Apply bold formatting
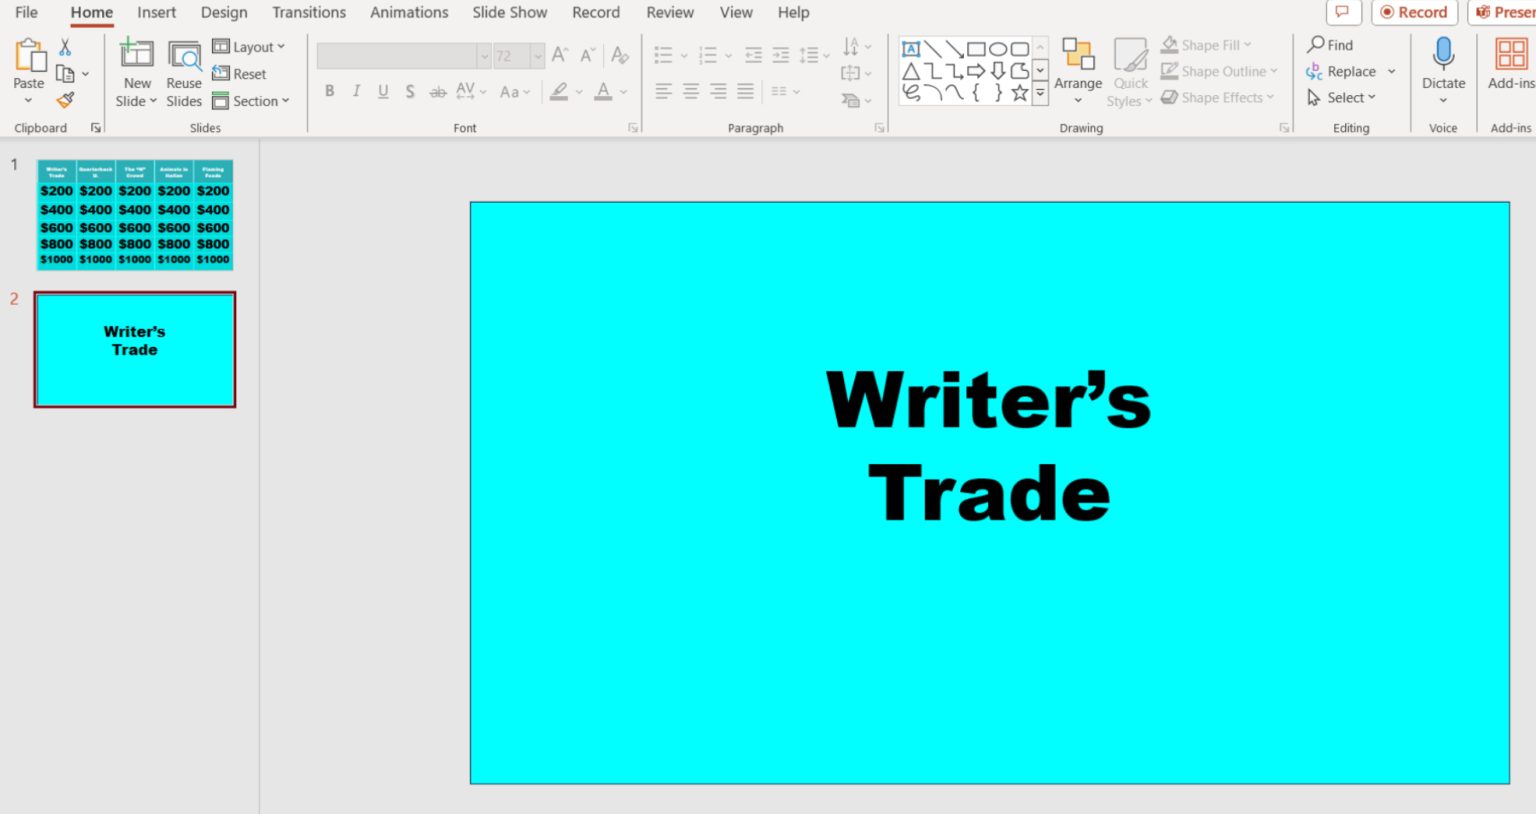 tap(330, 91)
